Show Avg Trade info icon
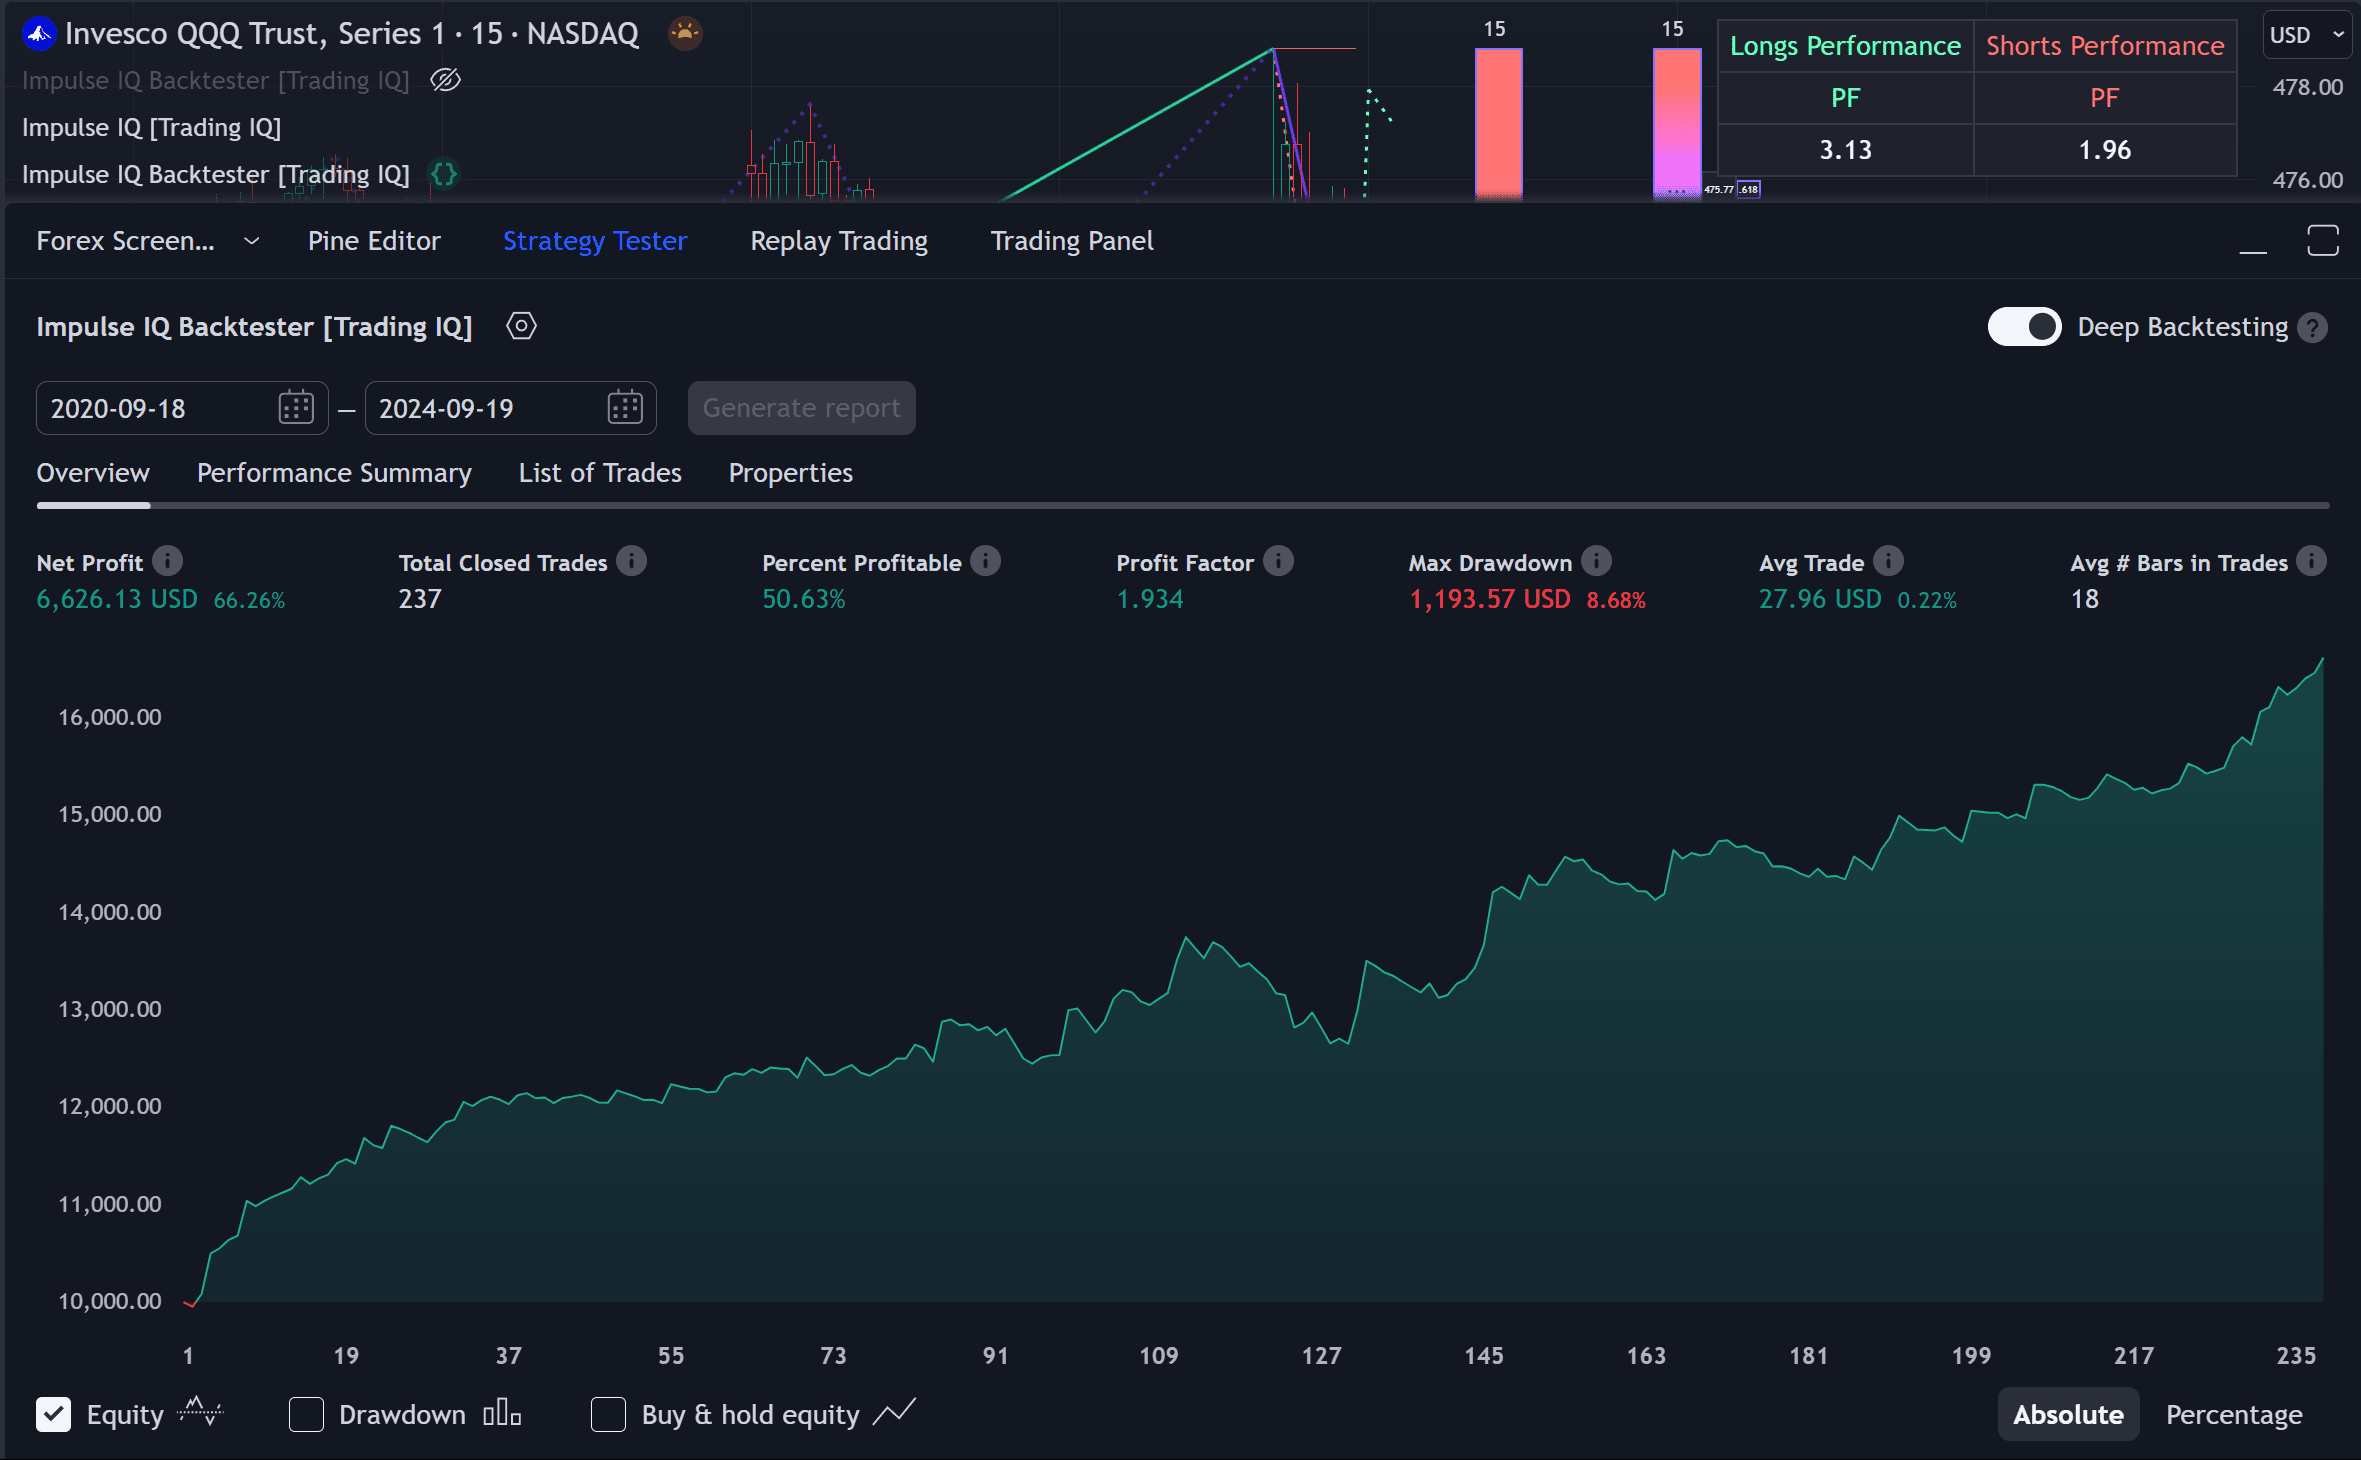2361x1460 pixels. 1888,562
